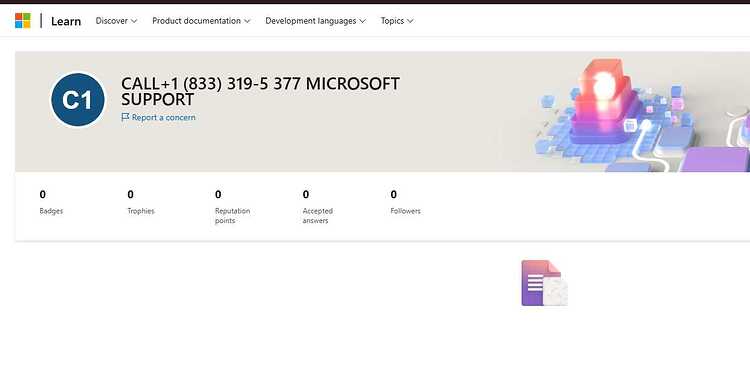Viewport: 750px width, 378px height.
Task: Click the profile banner illustration
Action: 641,115
